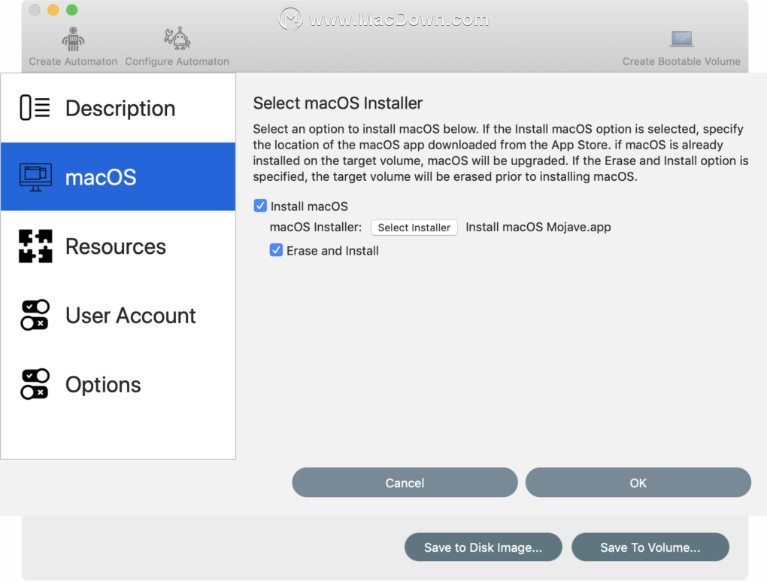Click the Install macOS Mojave.app filename
Viewport: 767px width, 583px height.
(538, 227)
